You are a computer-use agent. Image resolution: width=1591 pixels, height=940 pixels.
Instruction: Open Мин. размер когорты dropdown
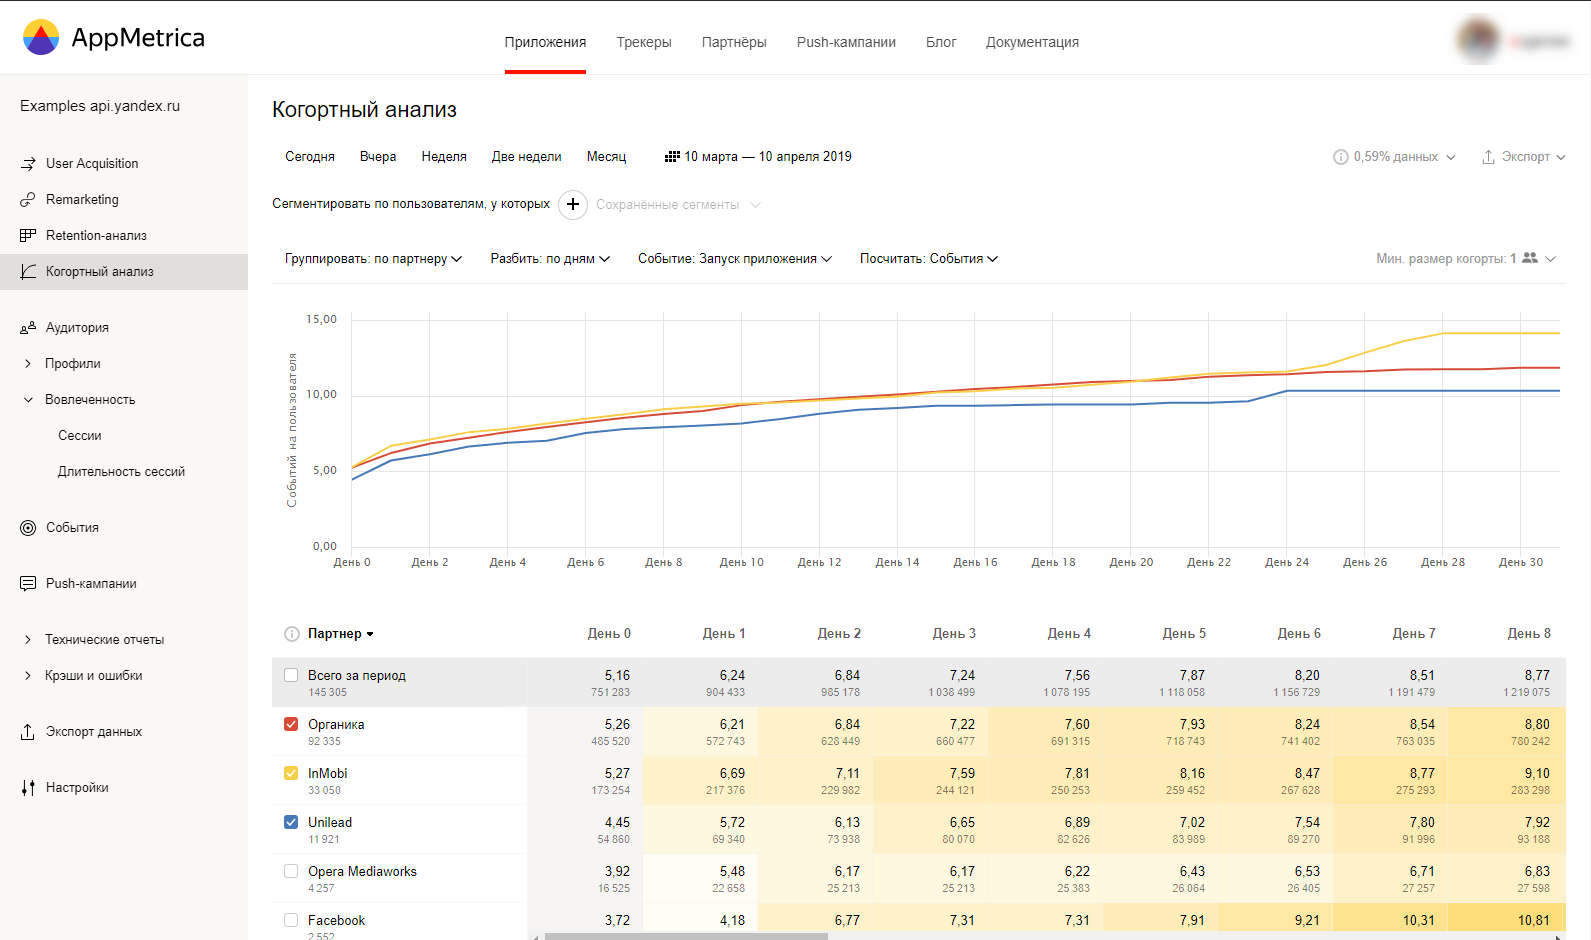(1466, 259)
